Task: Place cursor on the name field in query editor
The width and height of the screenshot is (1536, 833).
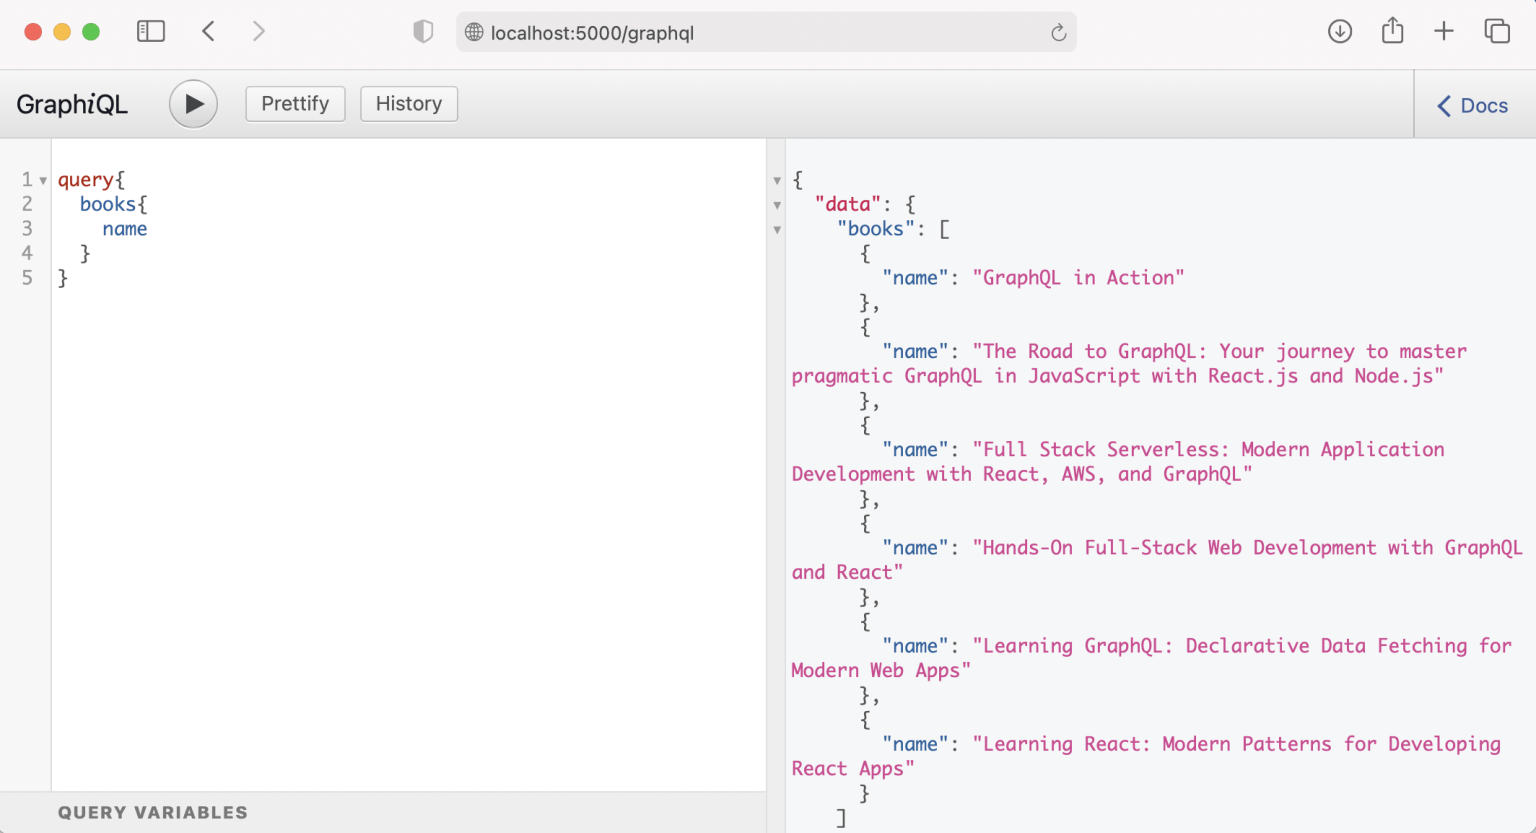Action: pos(125,229)
